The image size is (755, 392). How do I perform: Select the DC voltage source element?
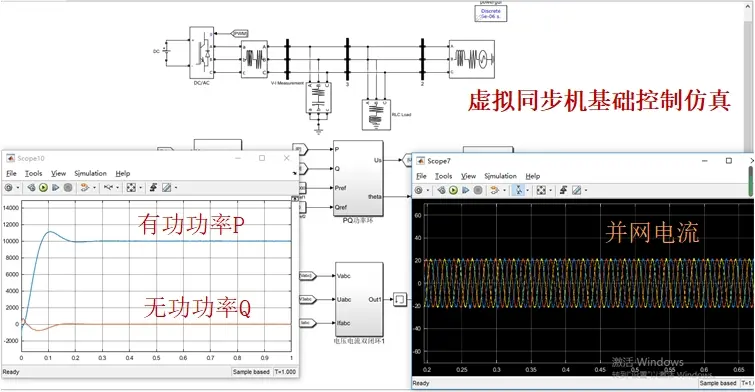click(x=167, y=51)
